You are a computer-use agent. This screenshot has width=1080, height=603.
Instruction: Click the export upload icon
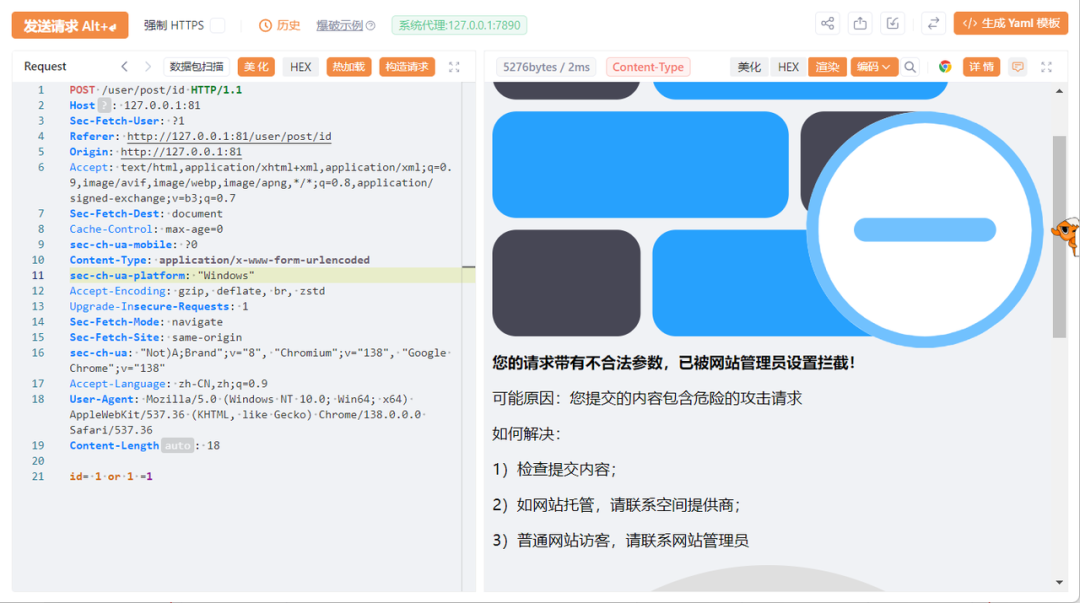[860, 23]
